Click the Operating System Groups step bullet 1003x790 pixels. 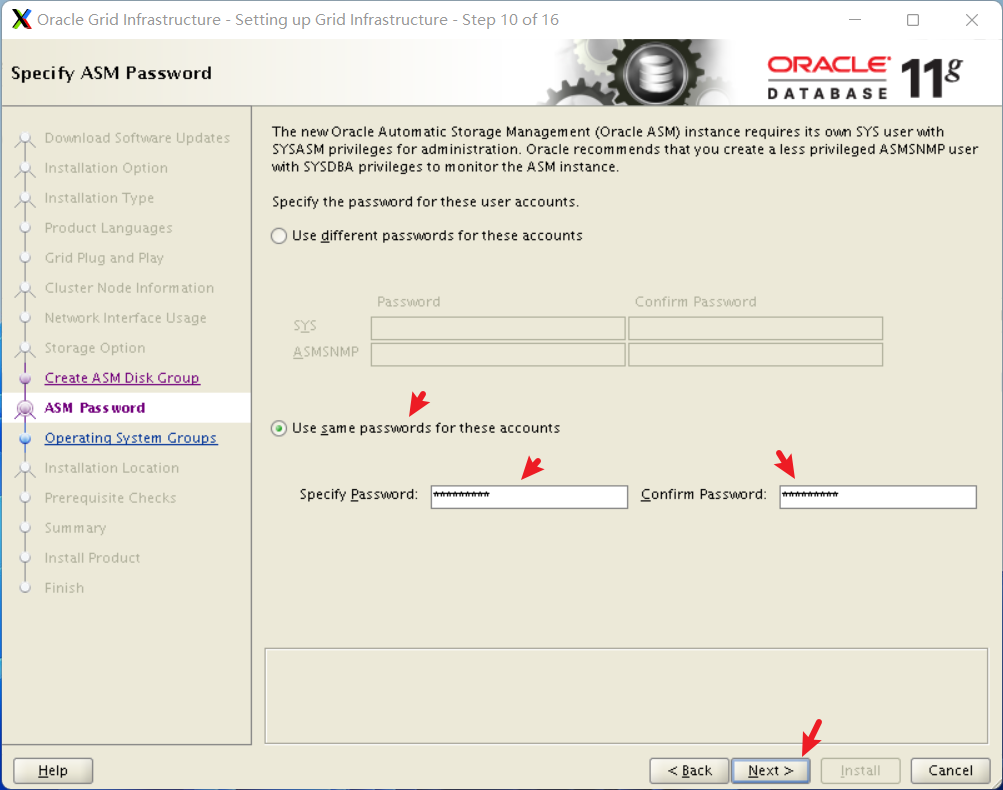25,438
